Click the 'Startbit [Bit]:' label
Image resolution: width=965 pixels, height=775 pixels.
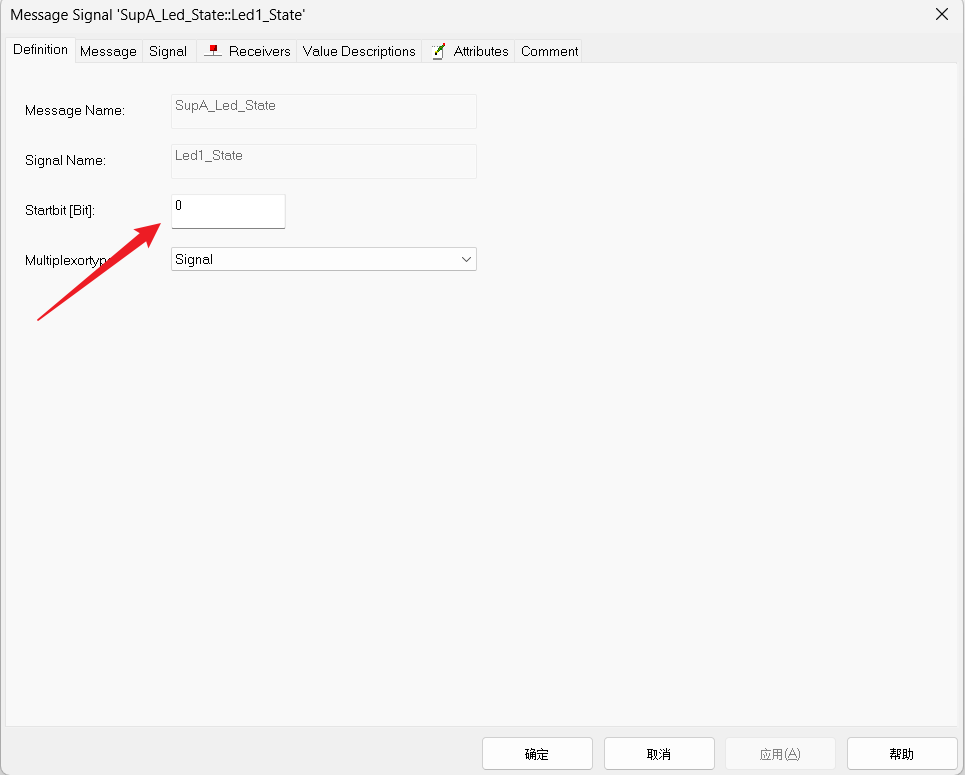(x=60, y=211)
